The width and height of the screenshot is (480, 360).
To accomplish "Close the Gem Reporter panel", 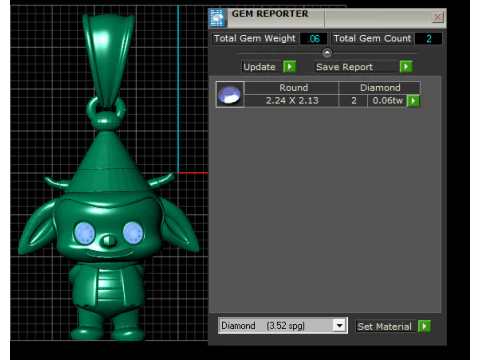I will [437, 17].
